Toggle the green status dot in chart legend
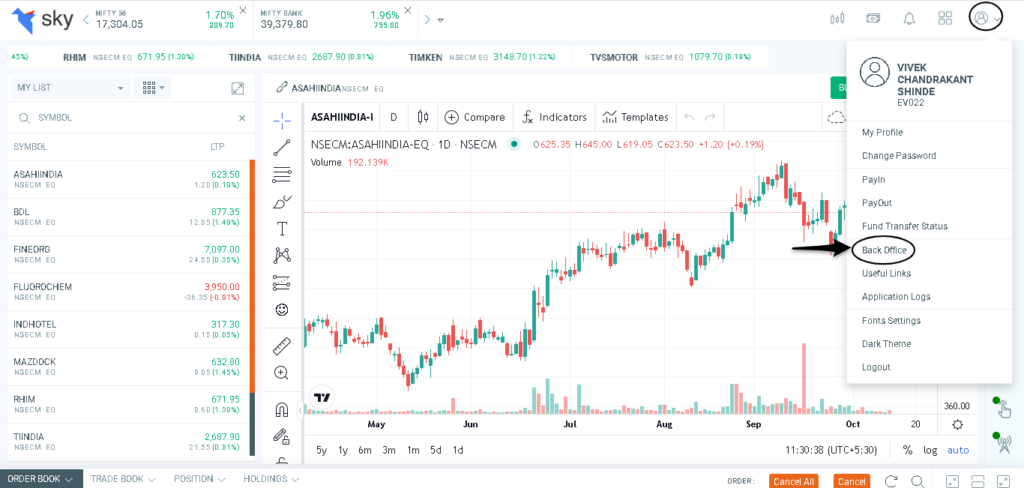The image size is (1024, 488). click(x=515, y=144)
